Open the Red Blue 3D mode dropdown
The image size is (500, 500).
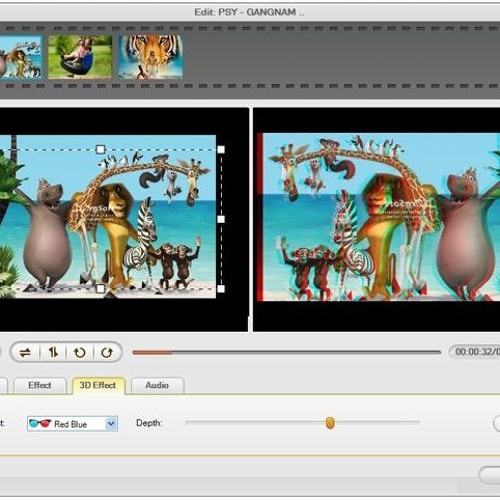pyautogui.click(x=72, y=424)
